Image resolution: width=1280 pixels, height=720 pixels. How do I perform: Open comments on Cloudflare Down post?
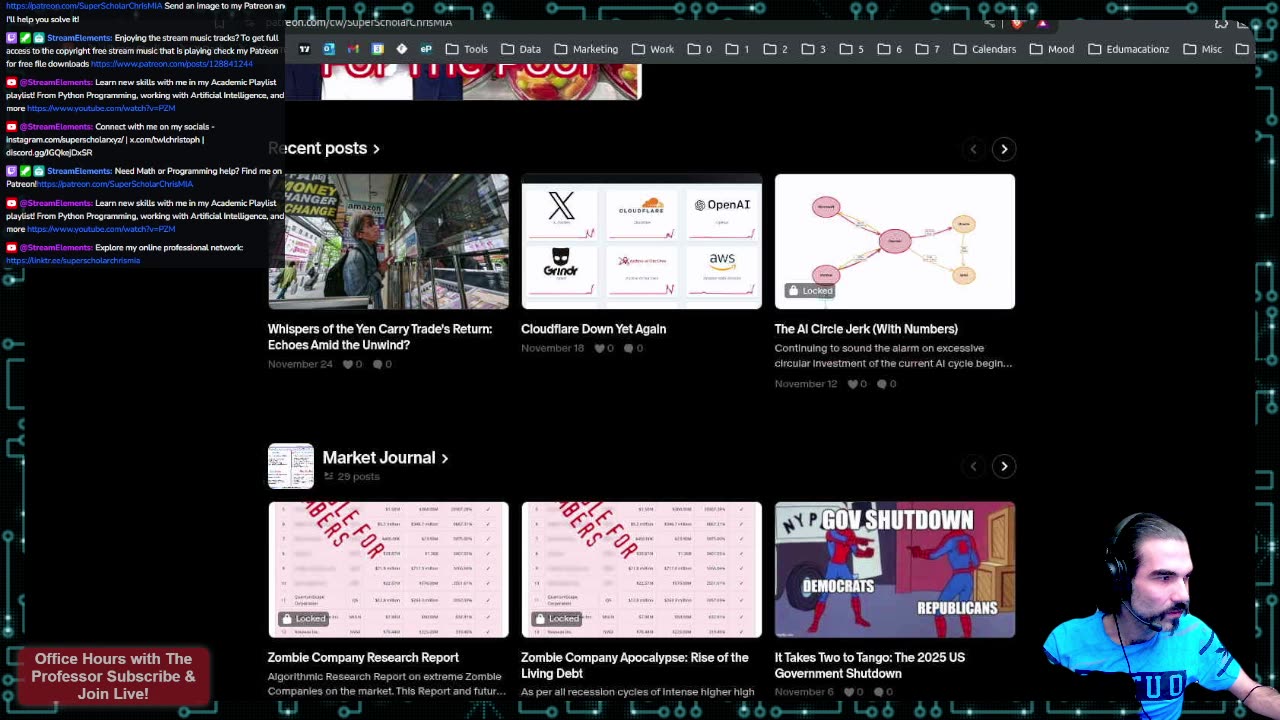(633, 348)
